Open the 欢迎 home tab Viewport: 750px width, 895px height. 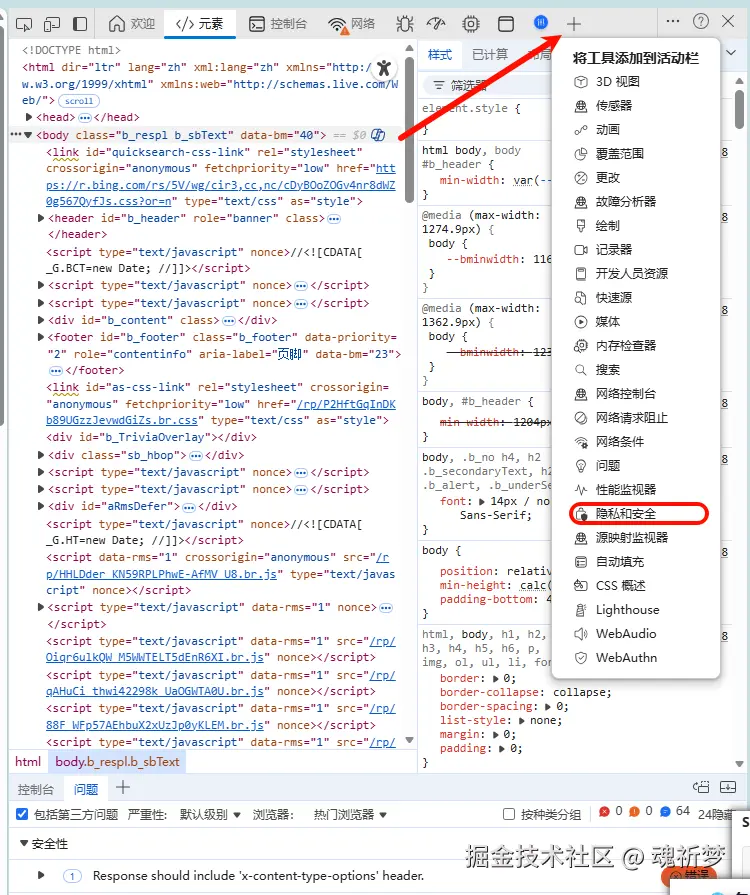point(132,24)
